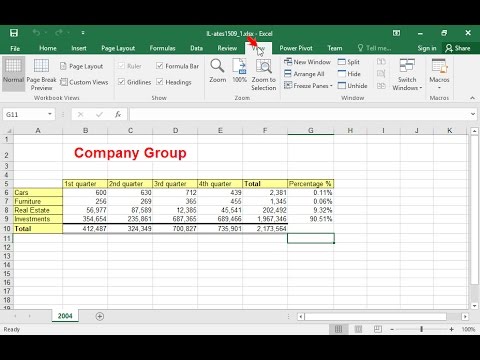The image size is (480, 360).
Task: Click the Arrange All button
Action: point(304,74)
